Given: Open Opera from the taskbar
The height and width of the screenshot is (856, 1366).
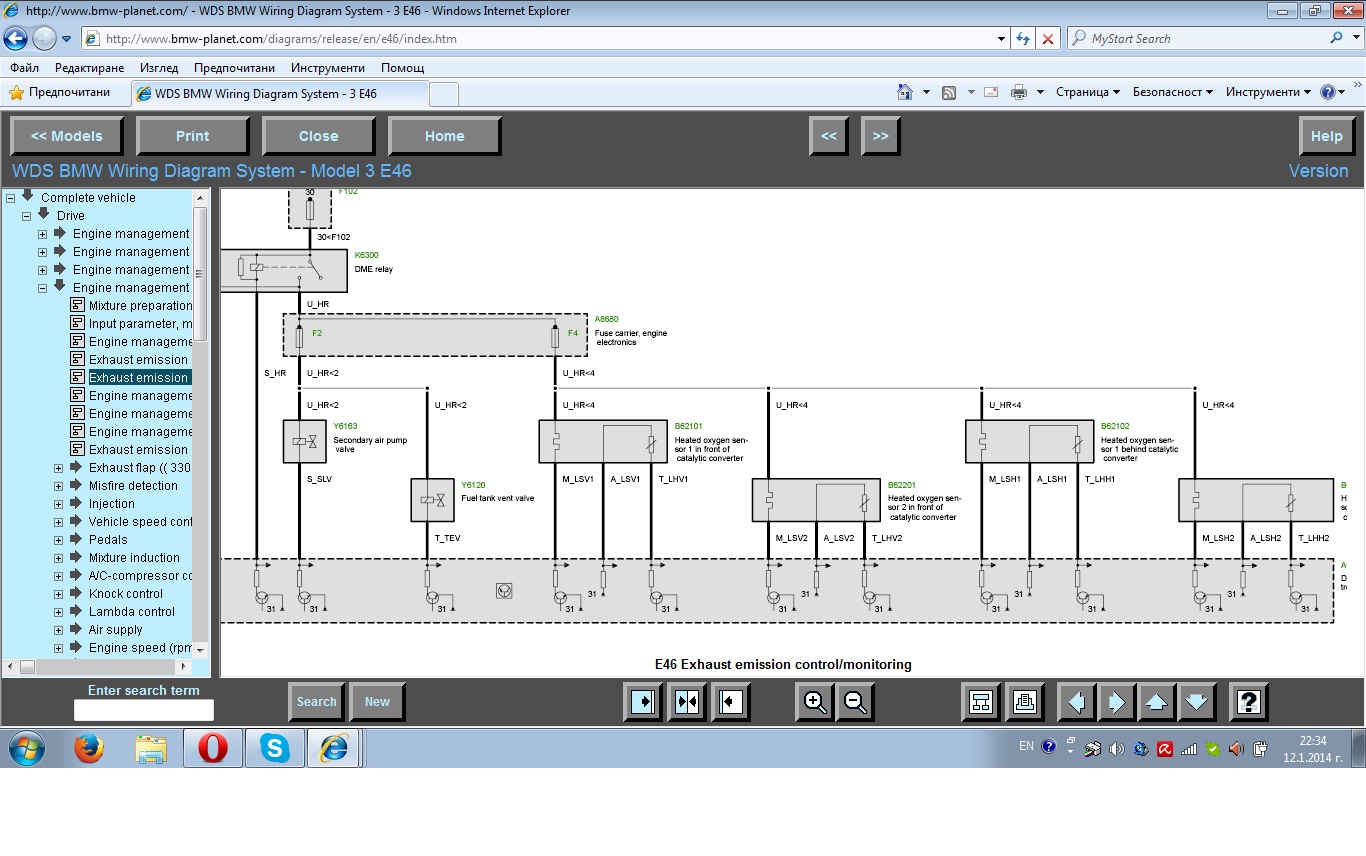Looking at the screenshot, I should tap(212, 748).
